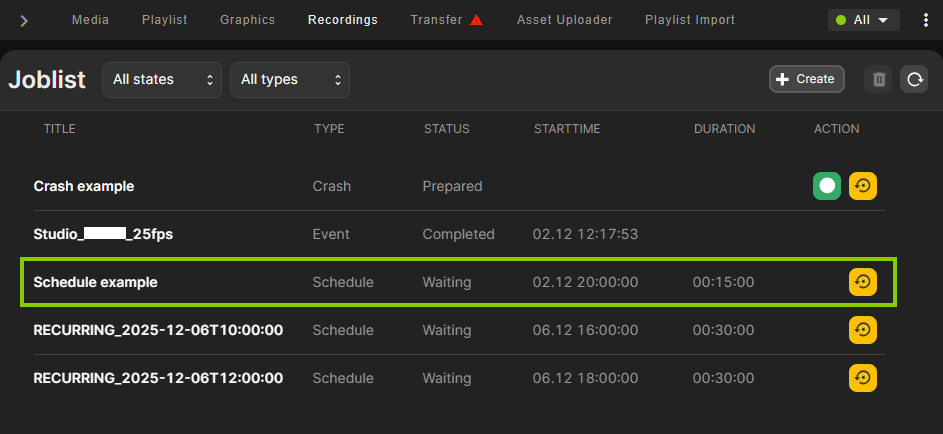Click yellow history icon for RECURRING_2025-12-06T12:00:00
Image resolution: width=943 pixels, height=434 pixels.
pos(862,378)
